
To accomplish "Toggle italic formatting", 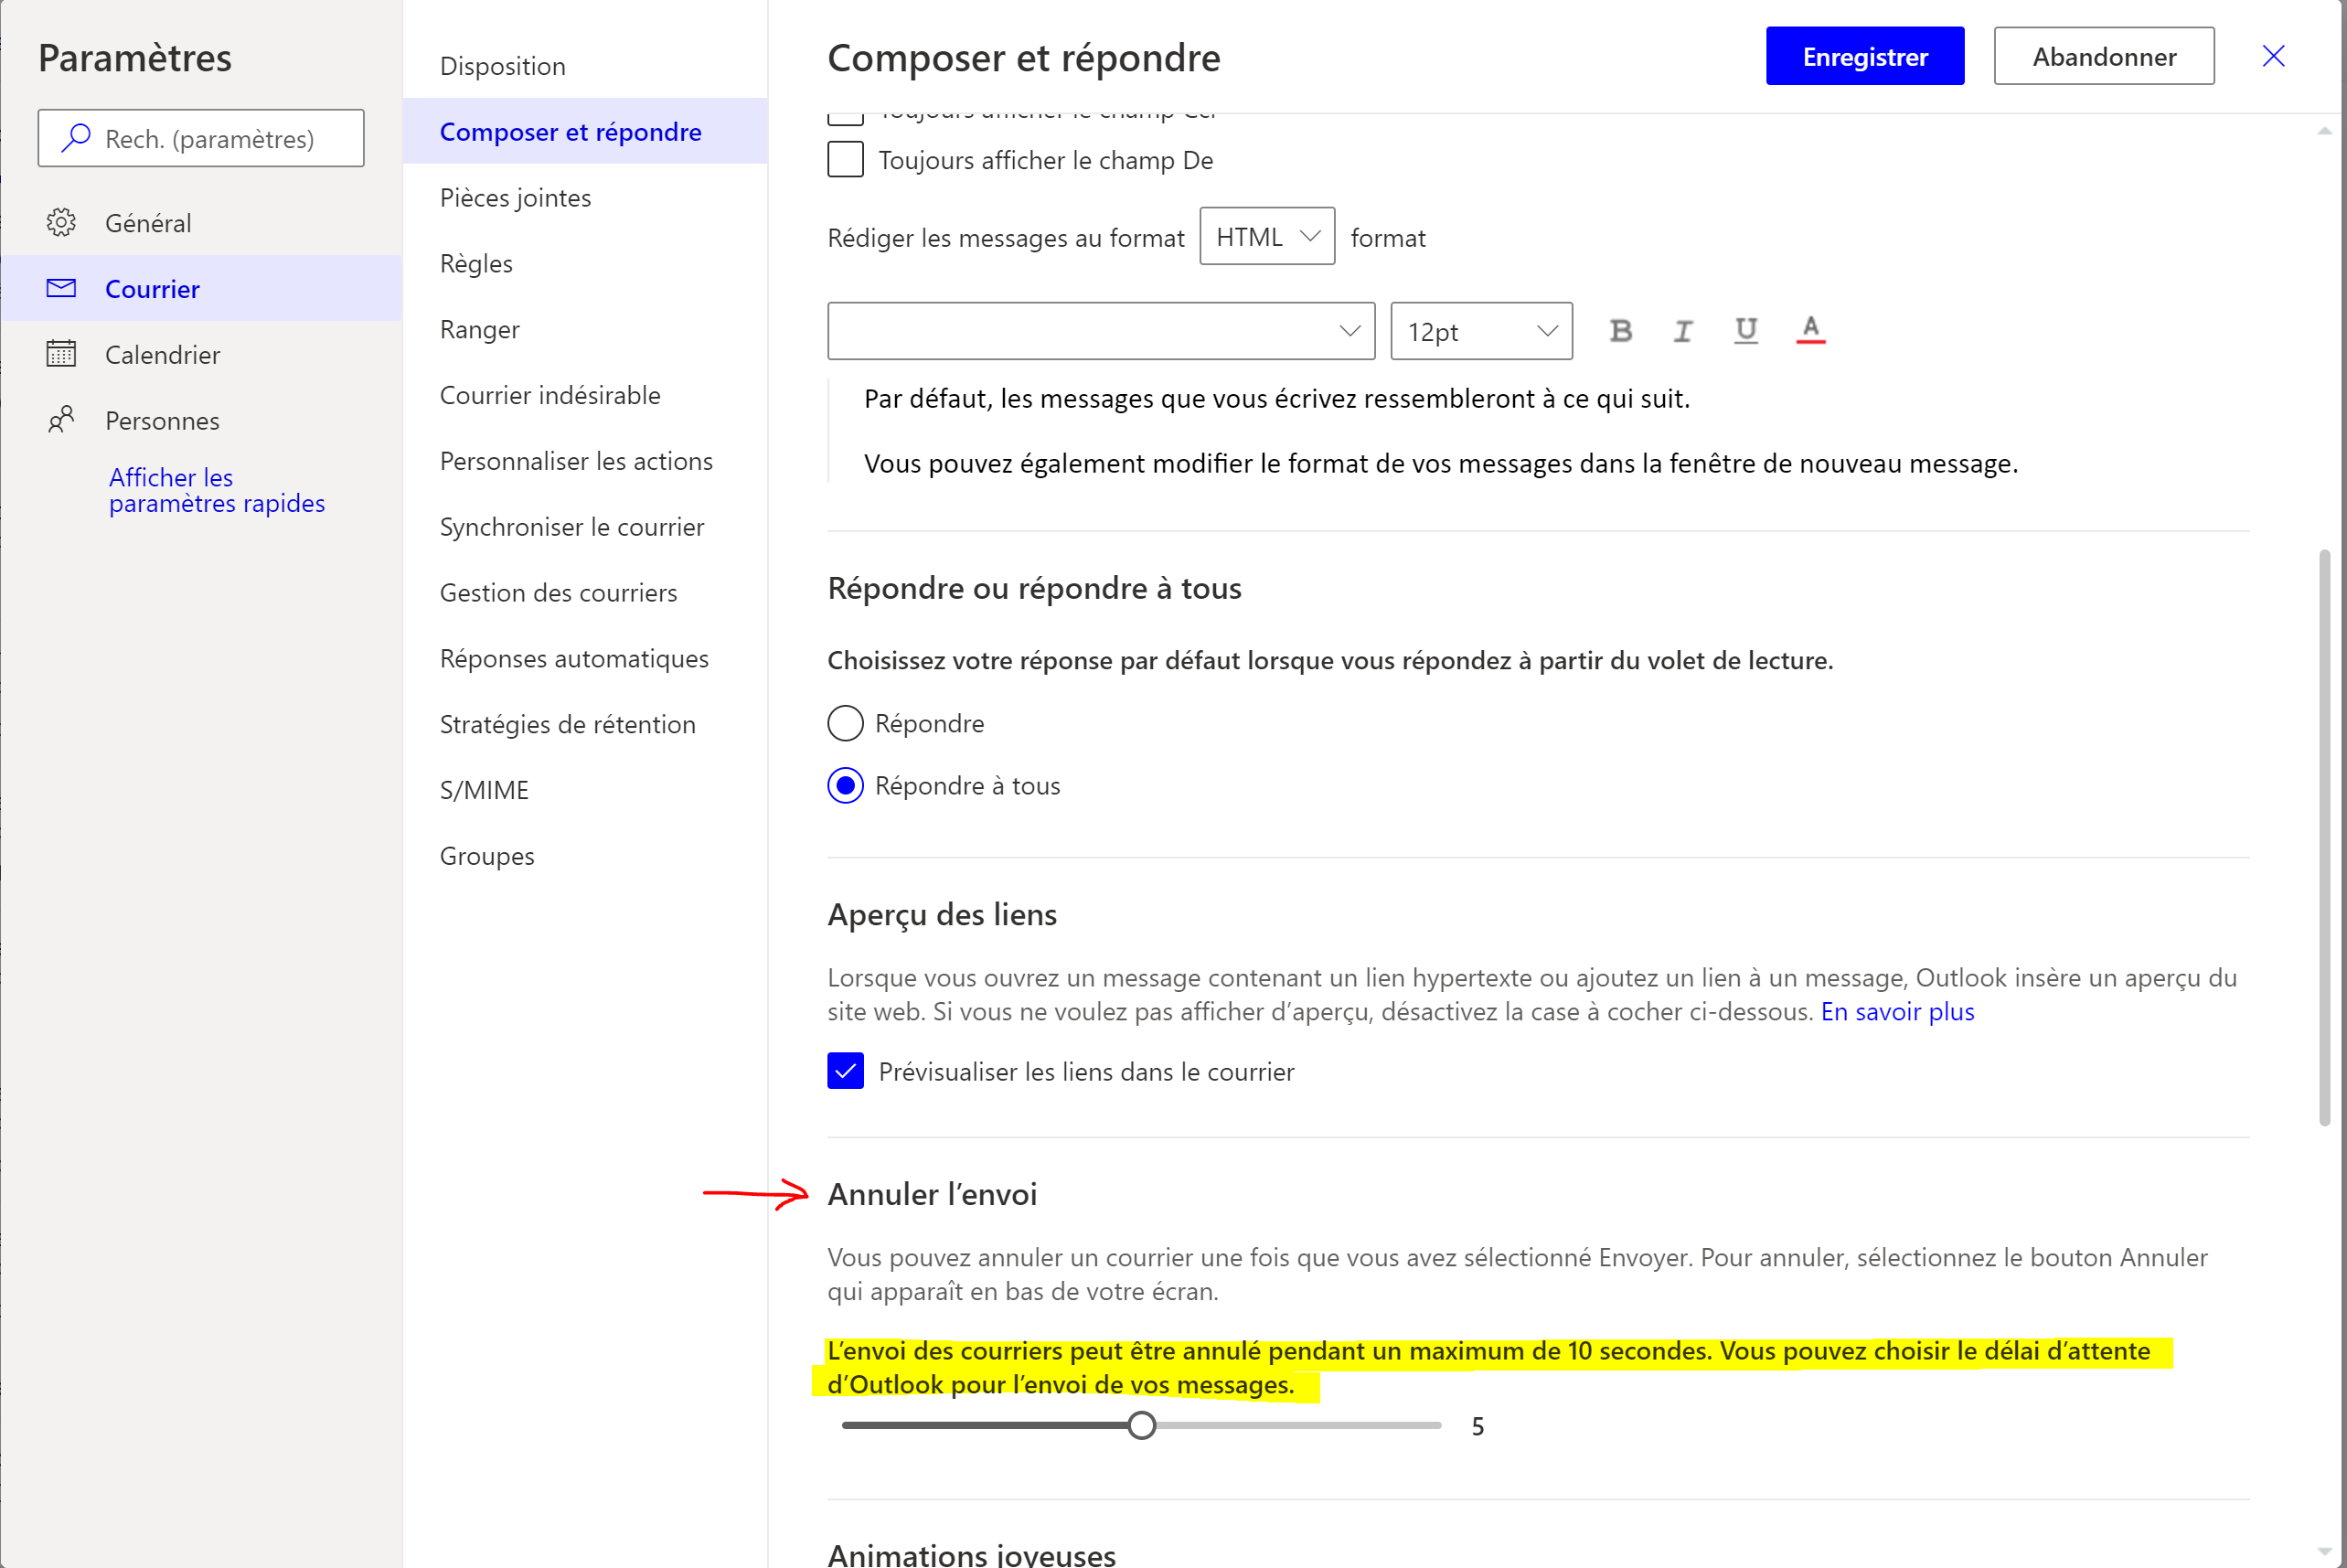I will tap(1682, 331).
